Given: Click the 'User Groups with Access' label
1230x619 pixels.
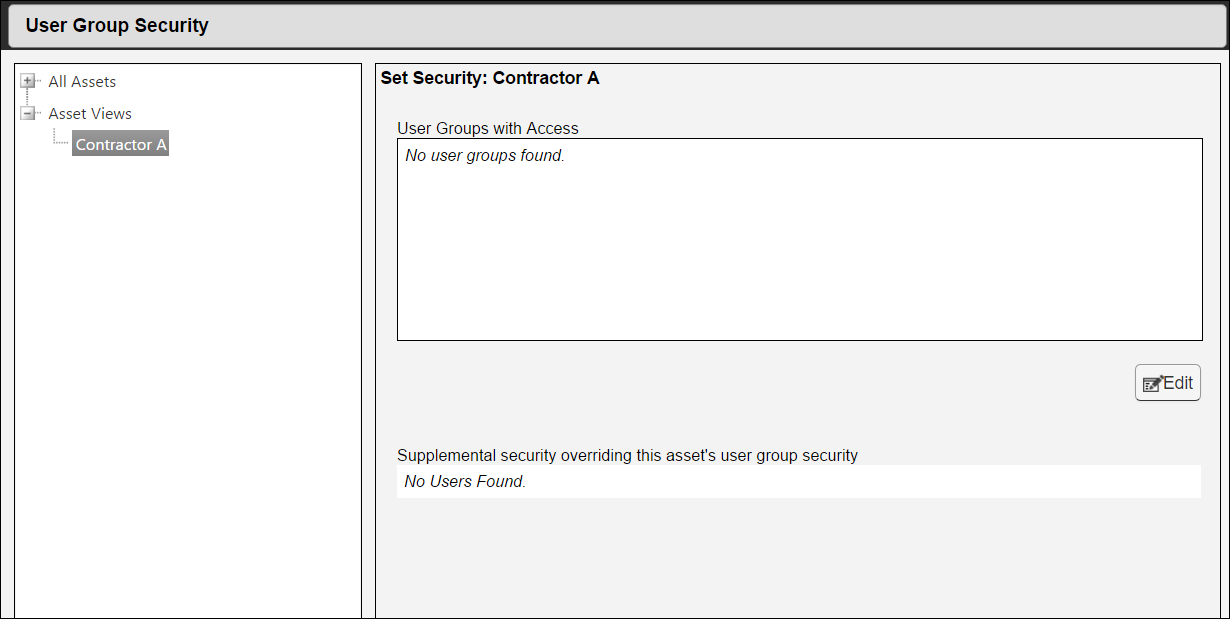Looking at the screenshot, I should [x=488, y=128].
